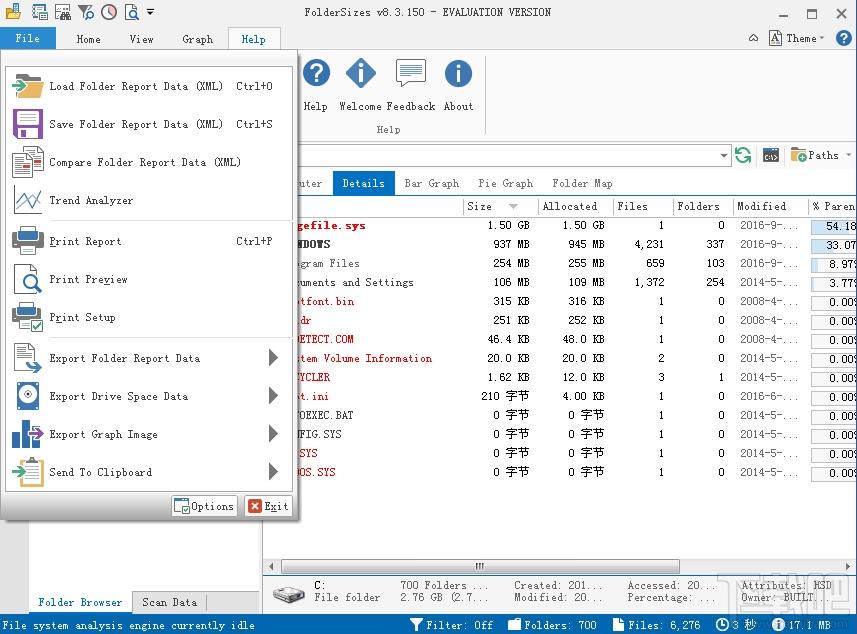Refresh the scan with green arrows icon
The width and height of the screenshot is (857, 634).
pos(743,156)
